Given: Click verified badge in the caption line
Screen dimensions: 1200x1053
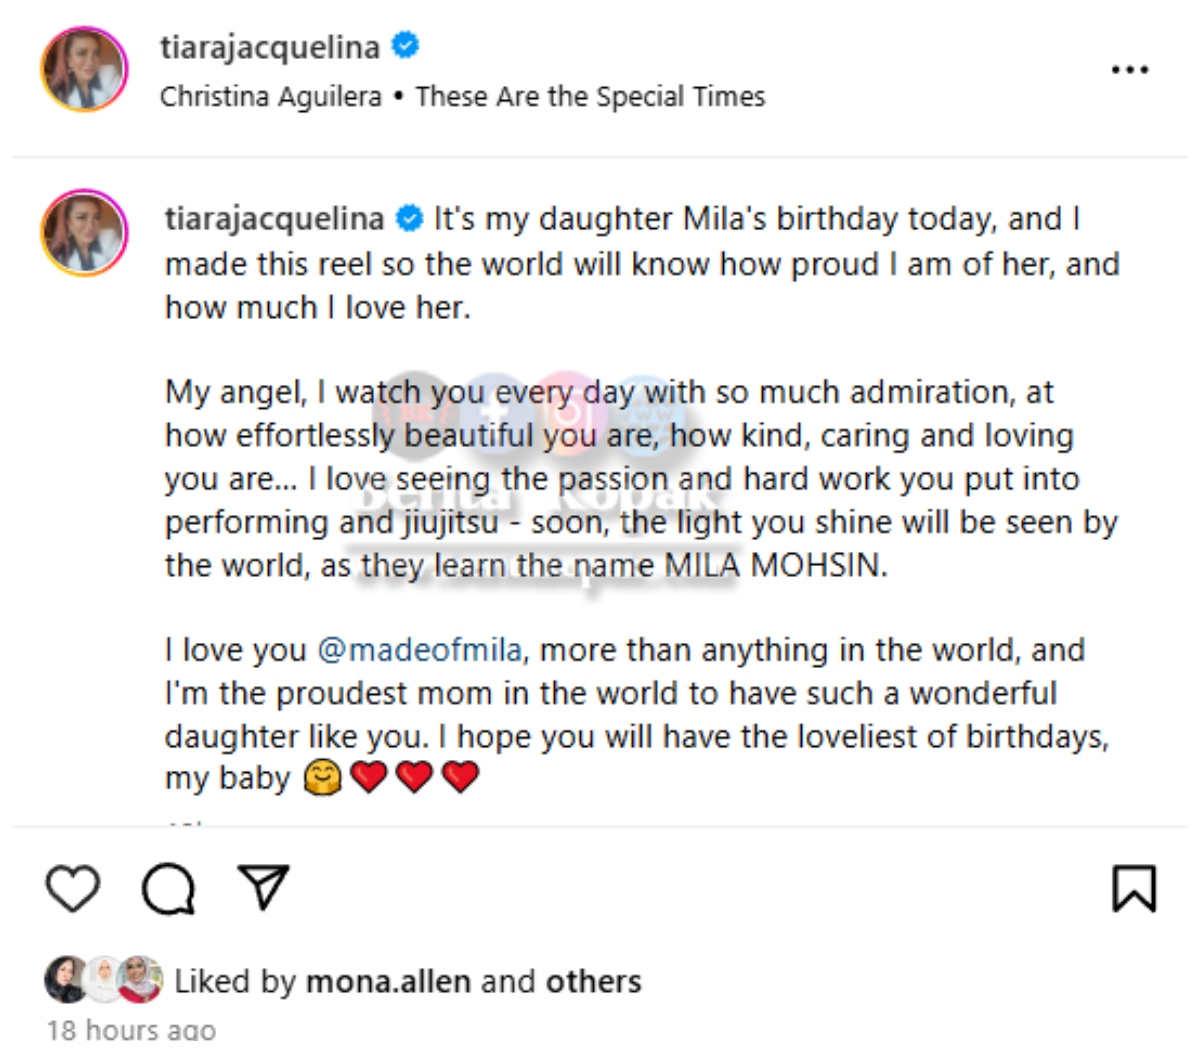Looking at the screenshot, I should [x=409, y=218].
